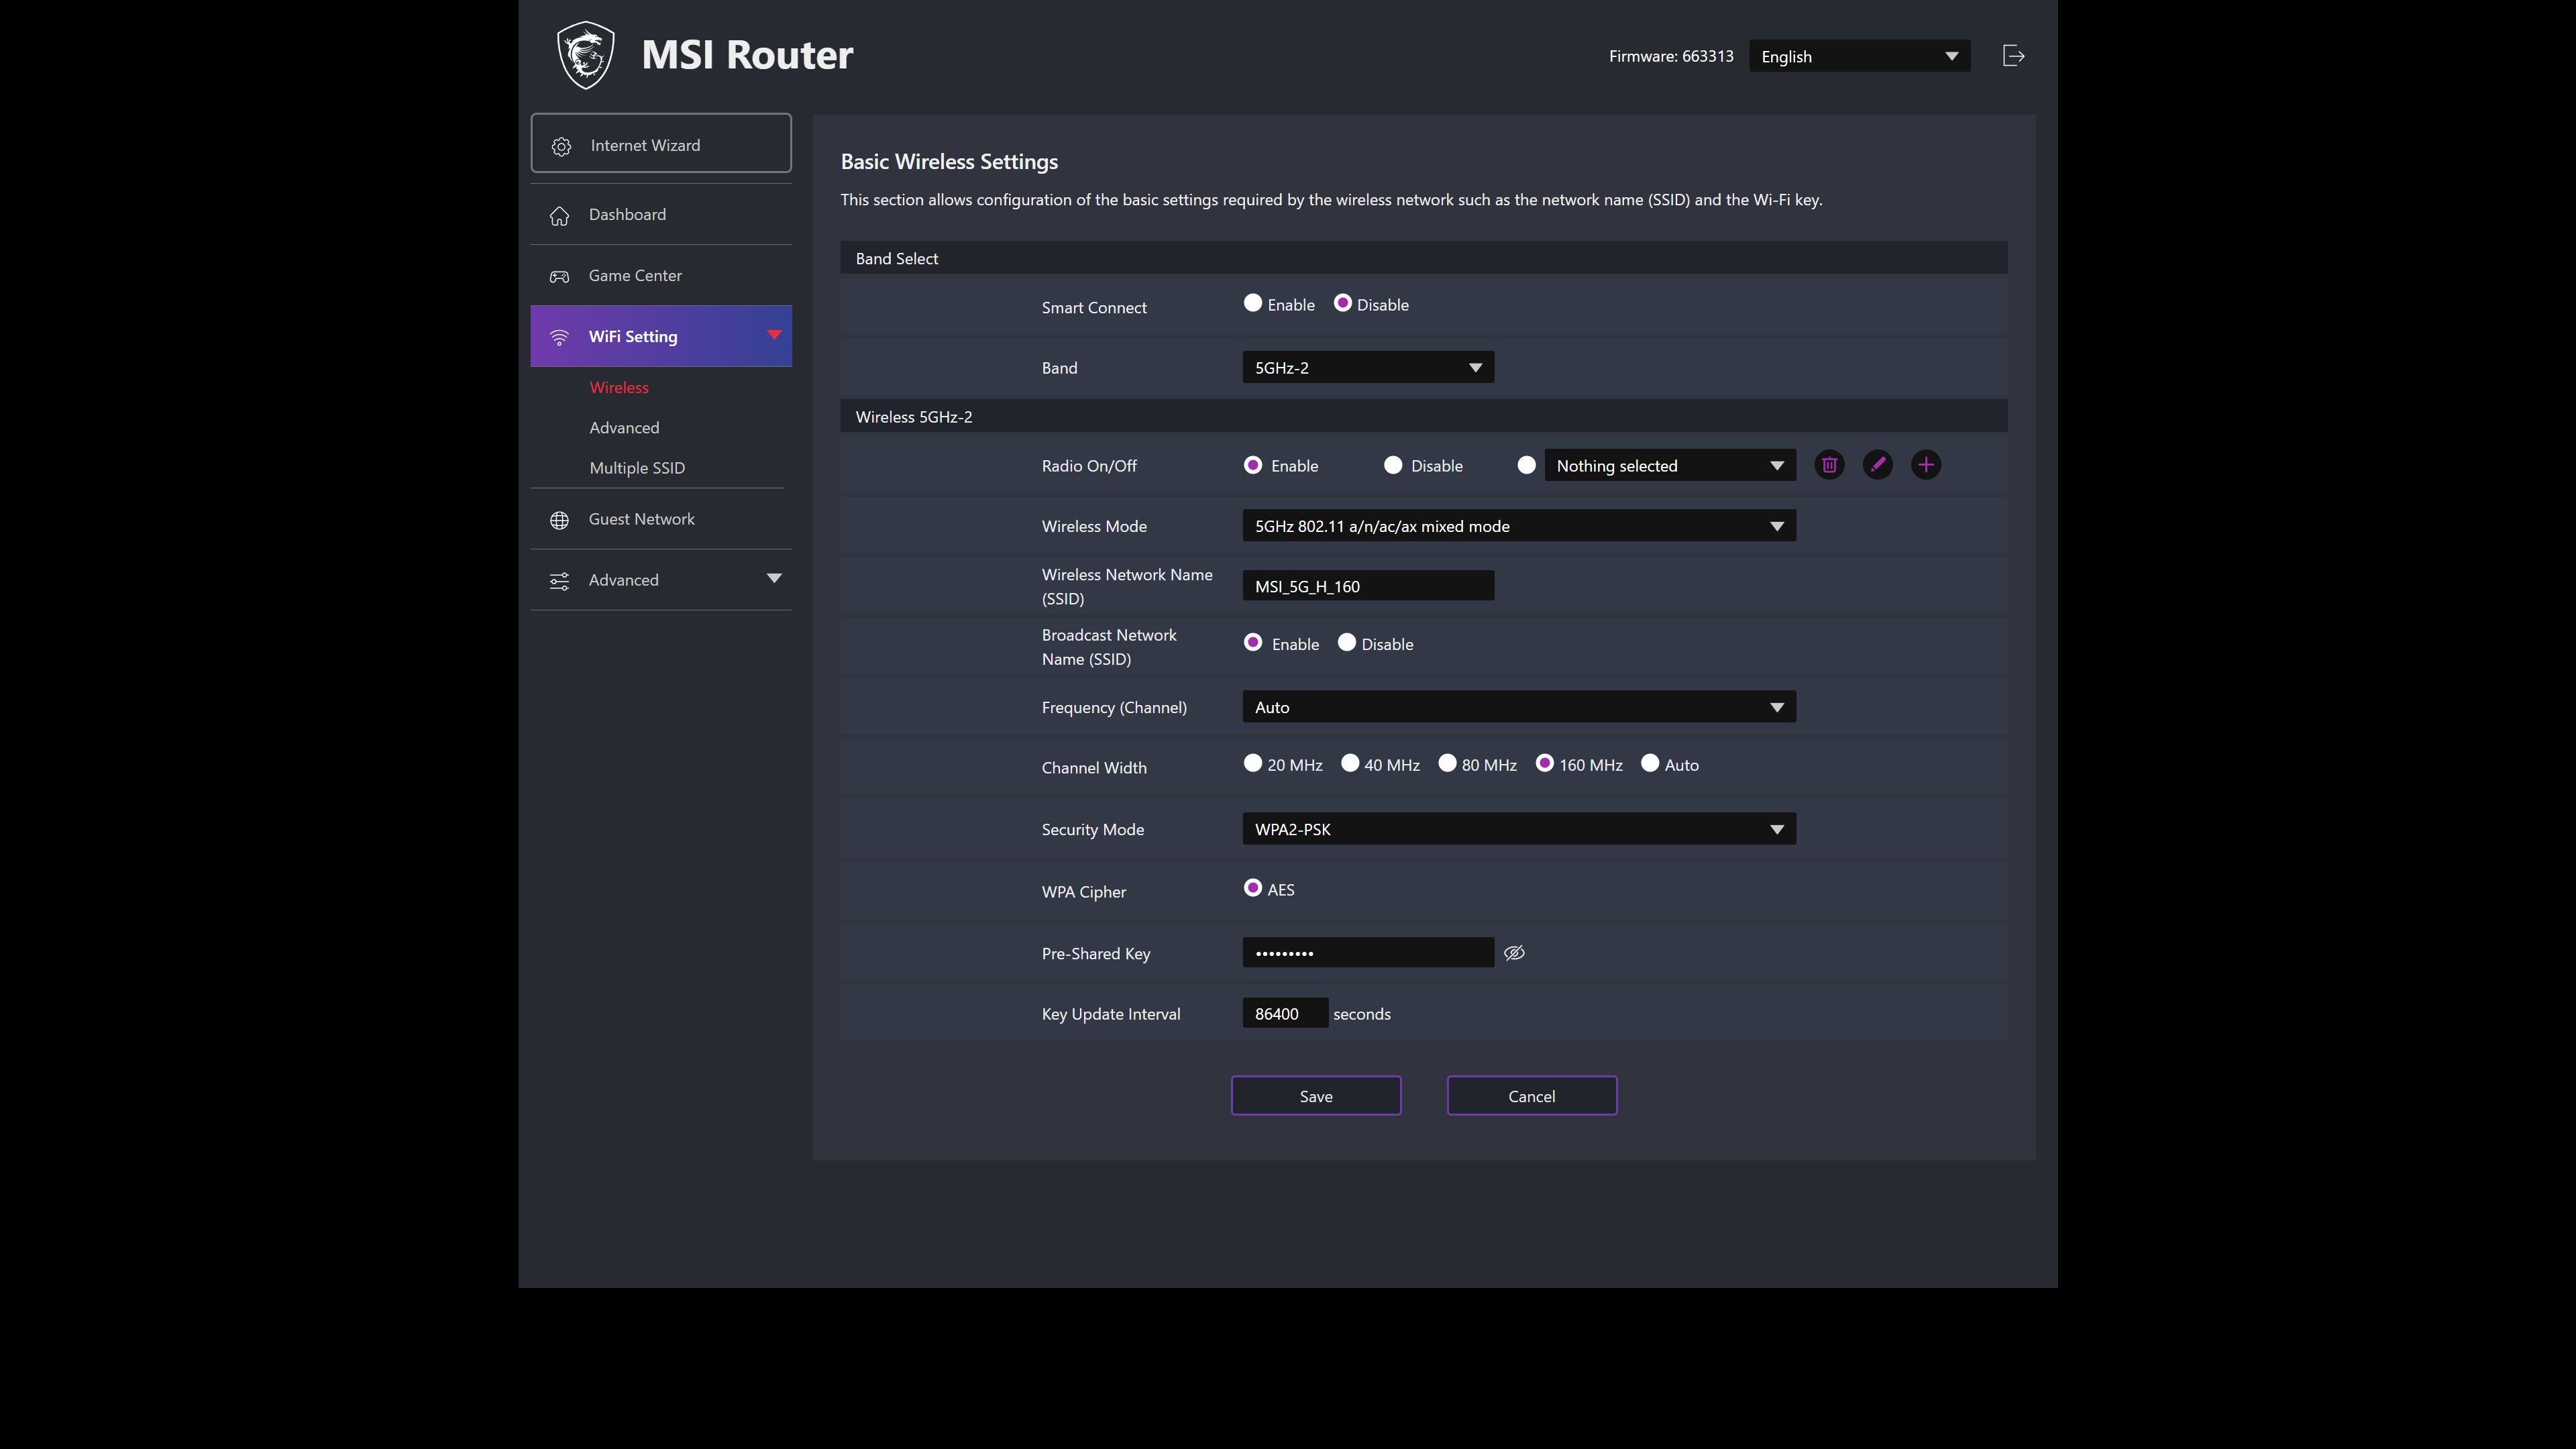This screenshot has width=2576, height=1449.
Task: Open the English language dropdown
Action: 1859,56
